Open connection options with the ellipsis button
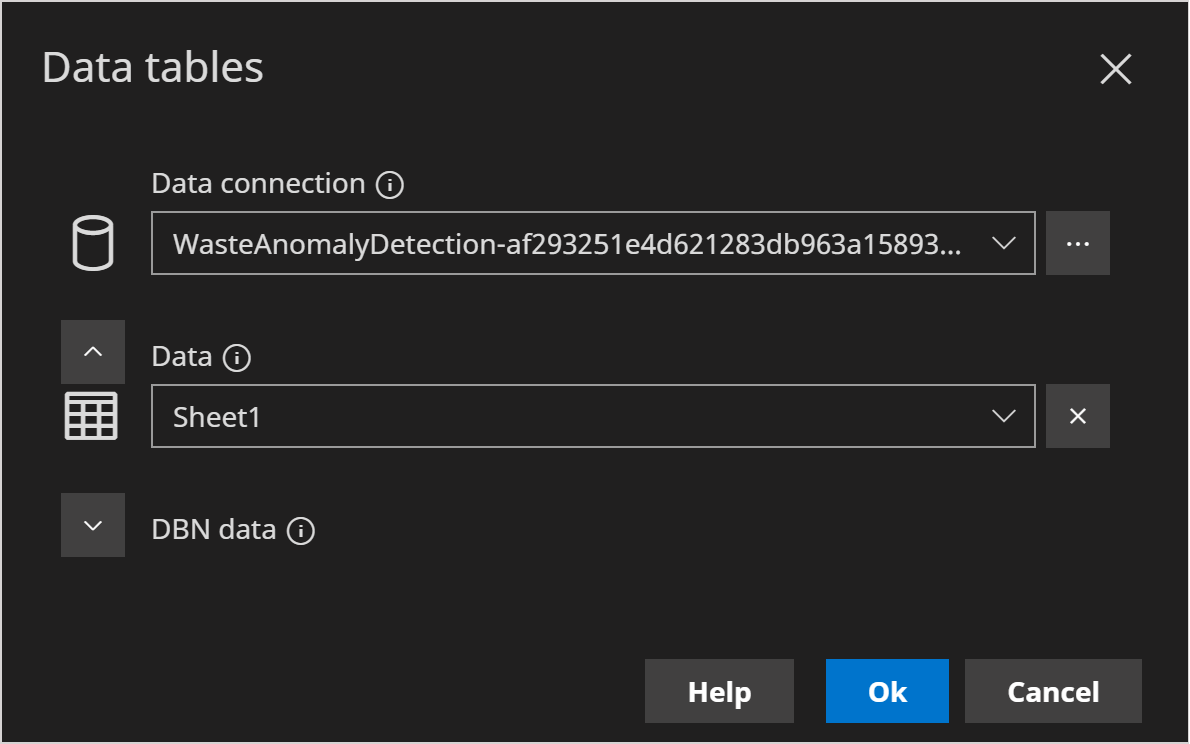The height and width of the screenshot is (744, 1190). 1078,242
